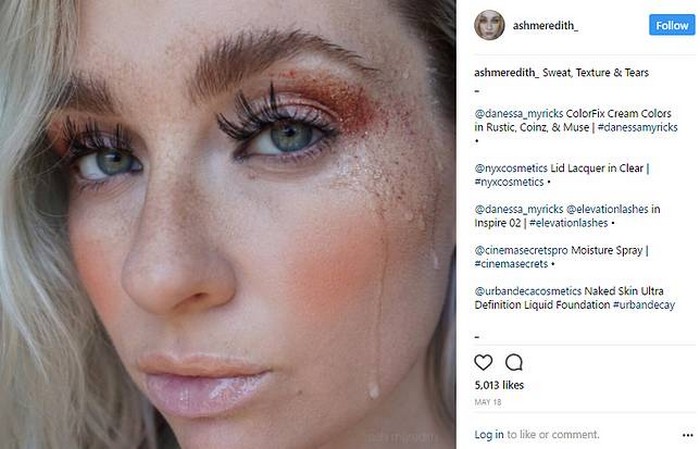Viewport: 700px width, 449px height.
Task: Click the heart like icon
Action: [483, 362]
